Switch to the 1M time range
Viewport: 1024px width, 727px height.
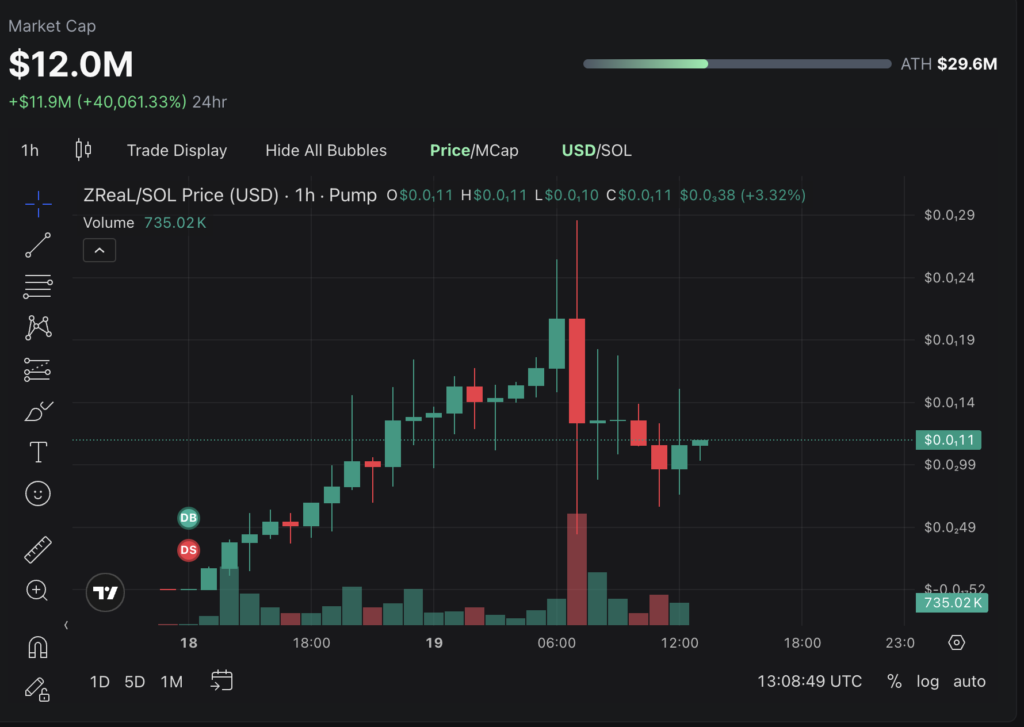[x=171, y=681]
